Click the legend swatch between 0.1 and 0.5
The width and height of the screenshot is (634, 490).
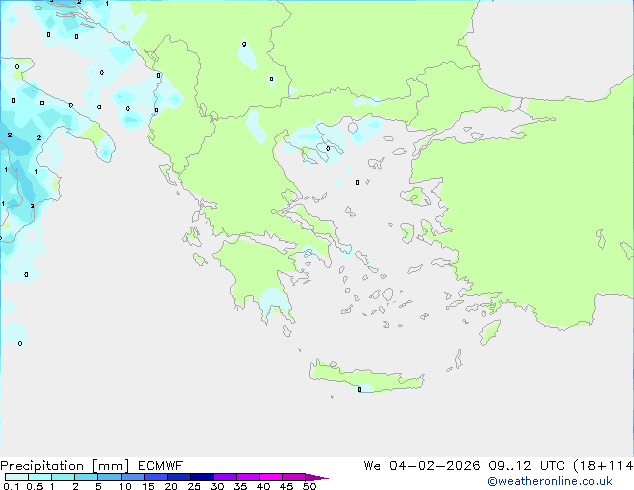pyautogui.click(x=17, y=477)
